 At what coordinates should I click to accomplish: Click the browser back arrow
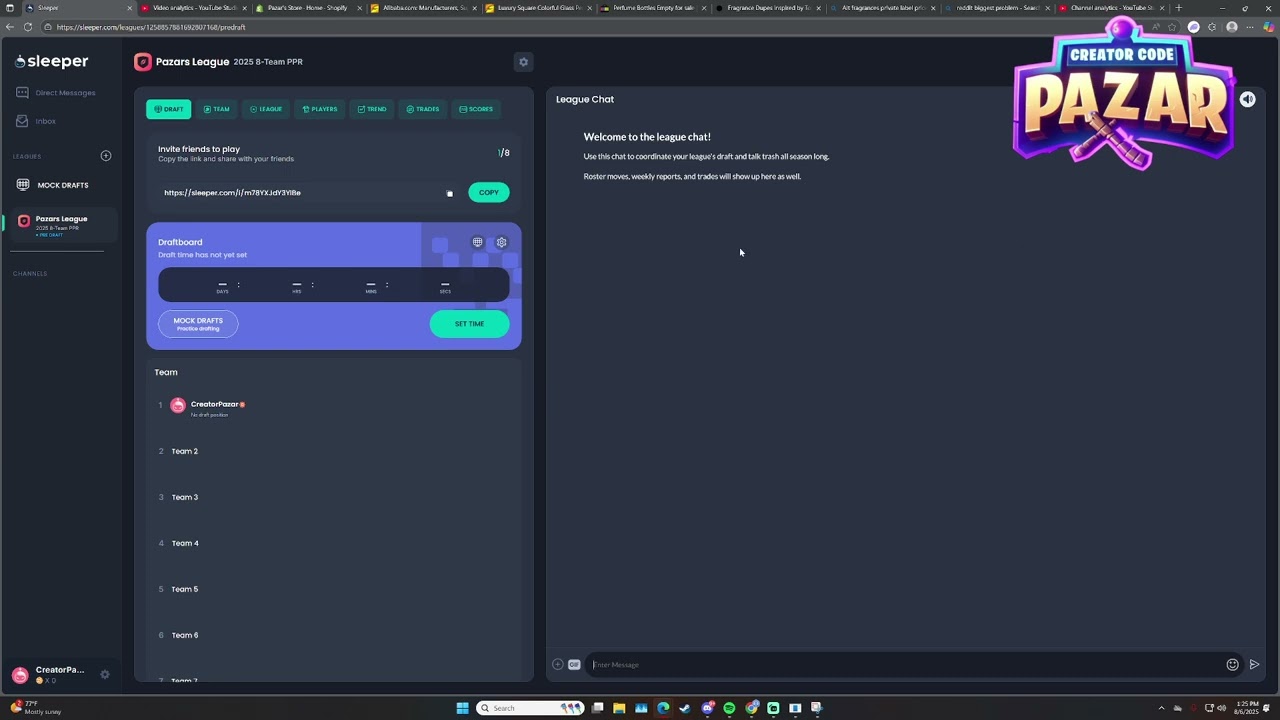coord(10,27)
